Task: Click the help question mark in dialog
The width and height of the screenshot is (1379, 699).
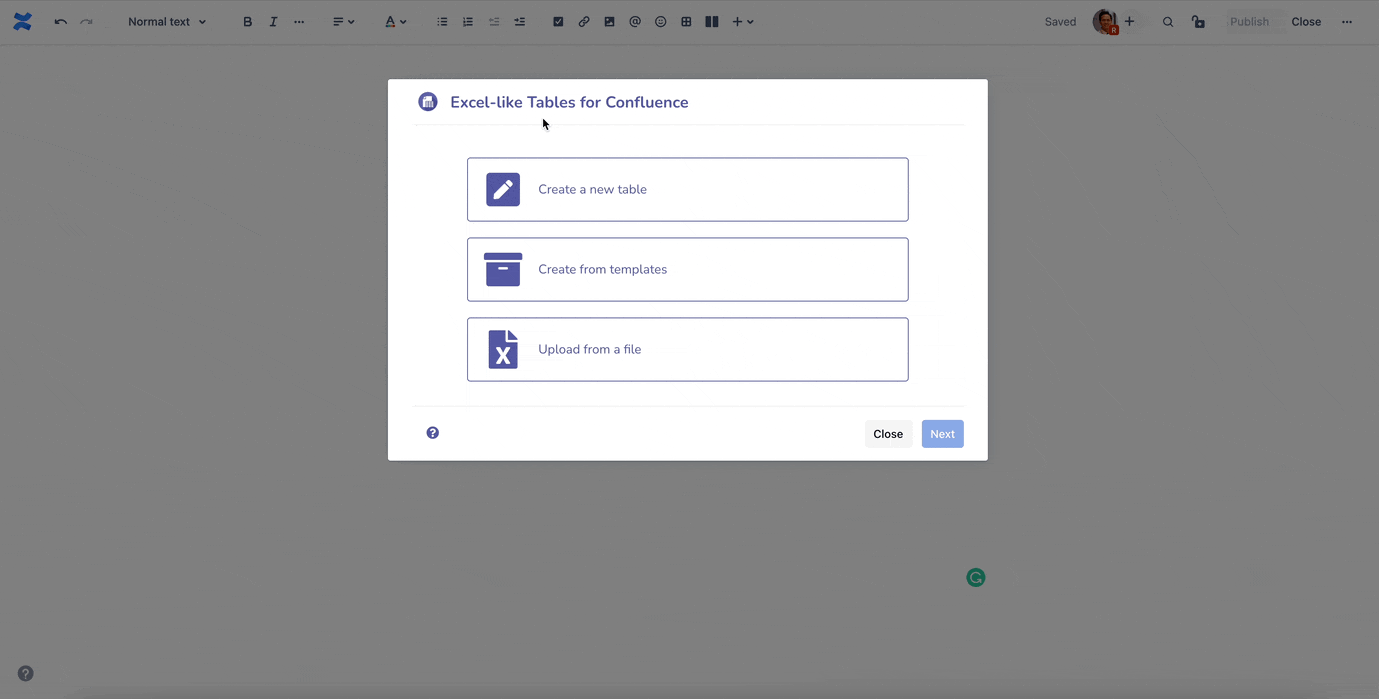Action: [432, 433]
